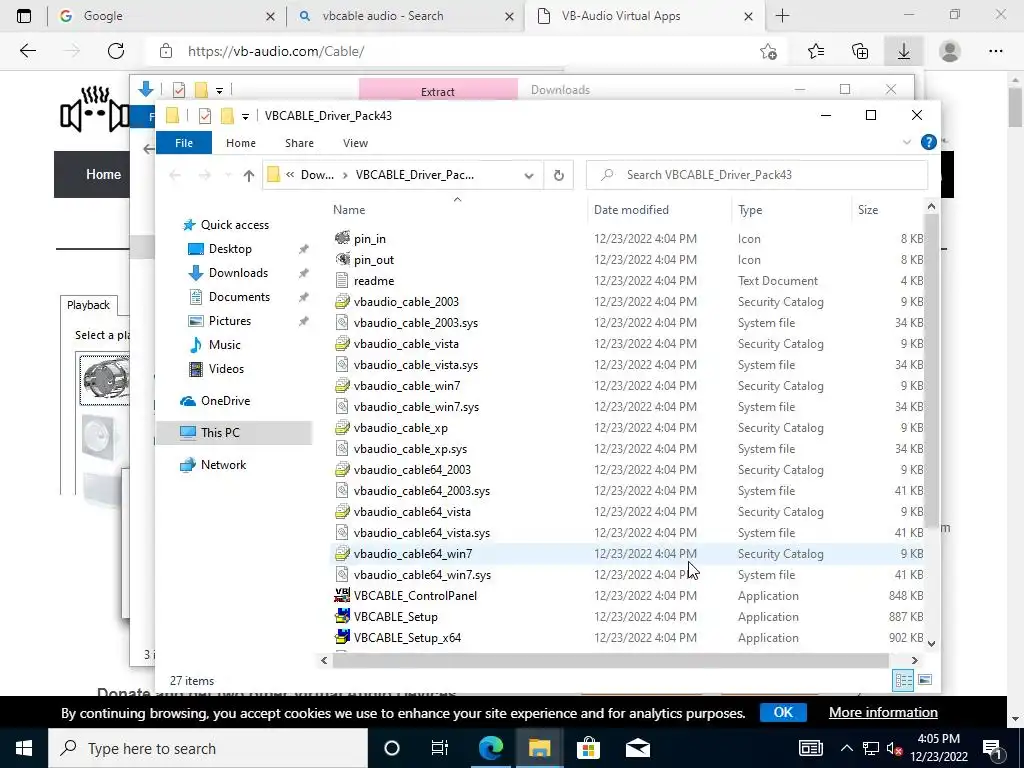Viewport: 1024px width, 768px height.
Task: Click the Home link on VB-Audio site
Action: (103, 174)
